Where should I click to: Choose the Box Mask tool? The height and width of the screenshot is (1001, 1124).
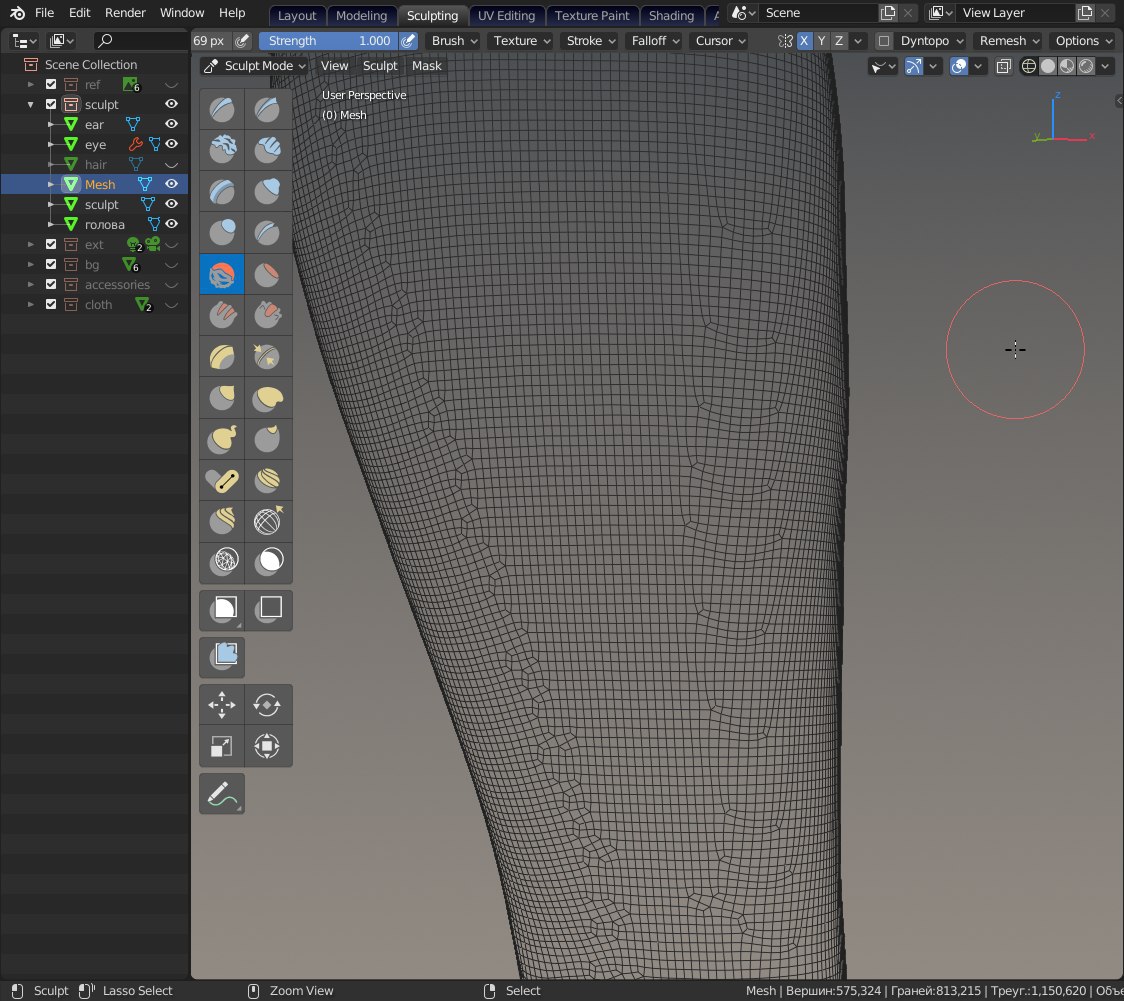point(222,609)
